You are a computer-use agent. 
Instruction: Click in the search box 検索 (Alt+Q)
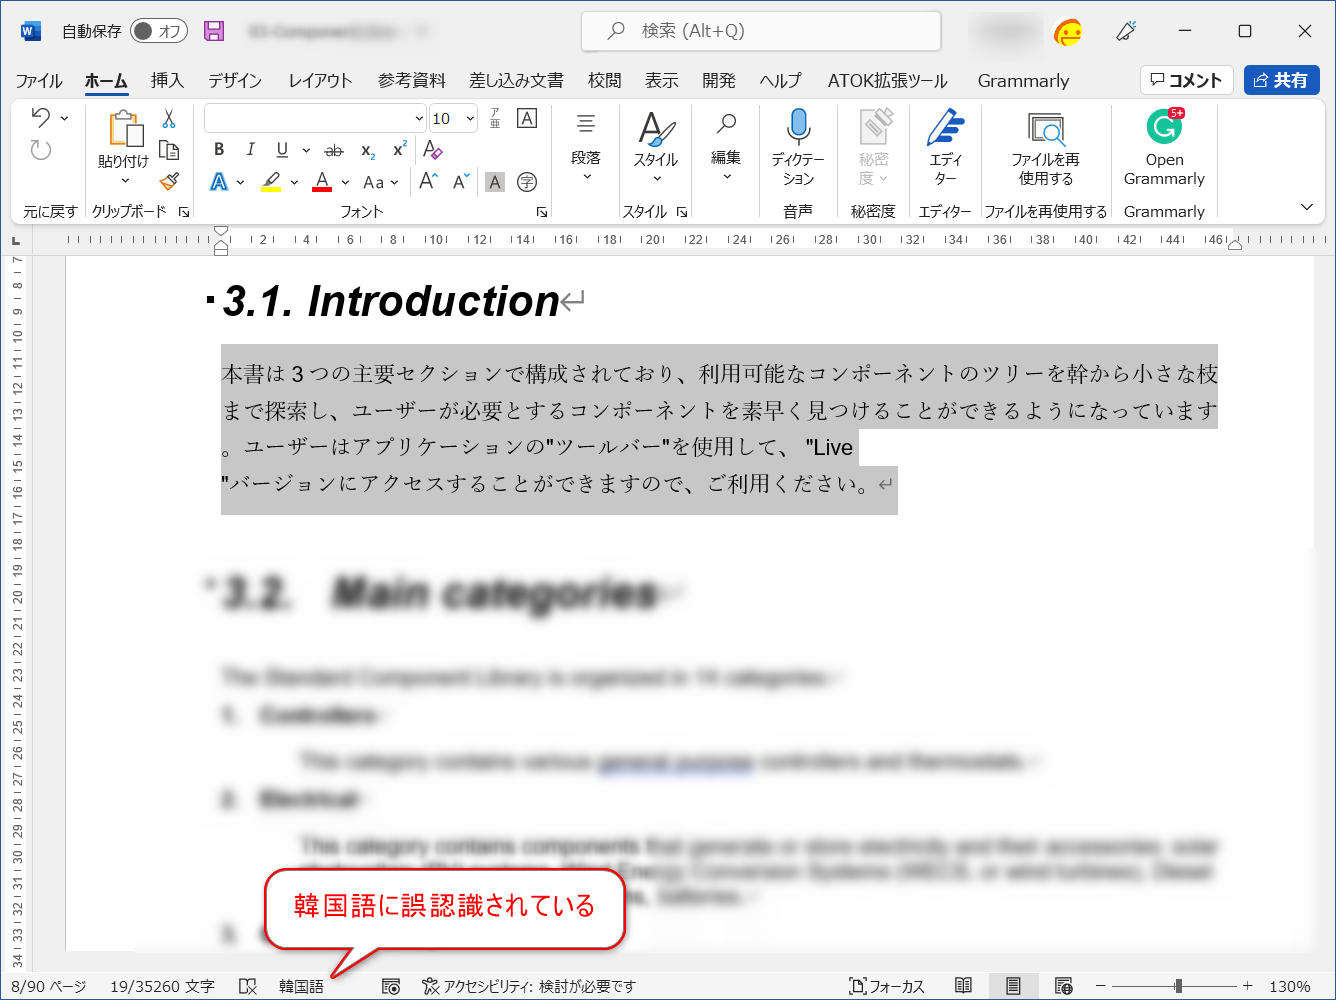click(x=761, y=31)
